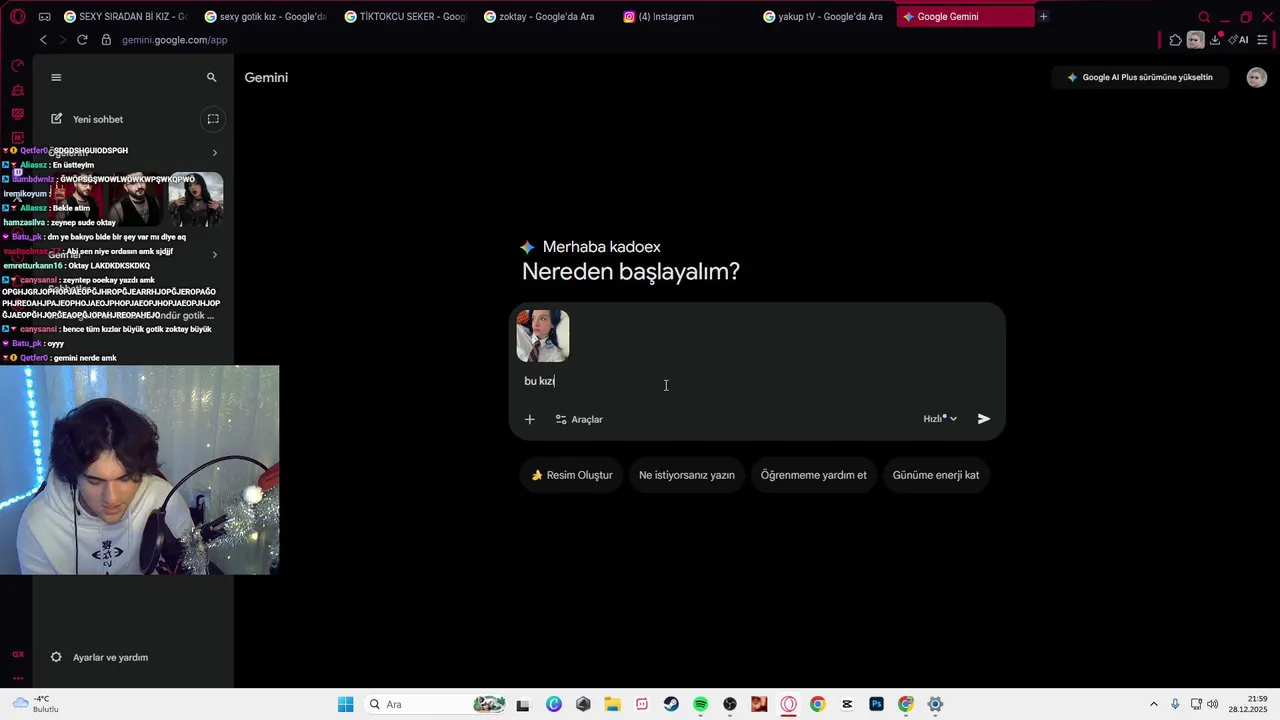The height and width of the screenshot is (720, 1280).
Task: Switch to sexy gotik kız tab
Action: 265,16
